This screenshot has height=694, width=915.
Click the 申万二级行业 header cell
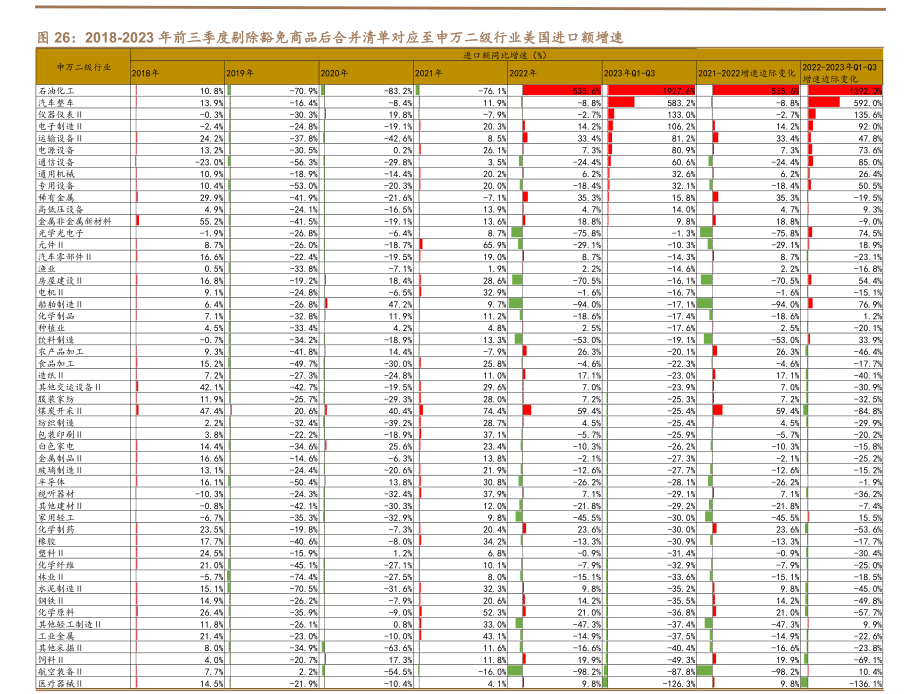point(82,67)
